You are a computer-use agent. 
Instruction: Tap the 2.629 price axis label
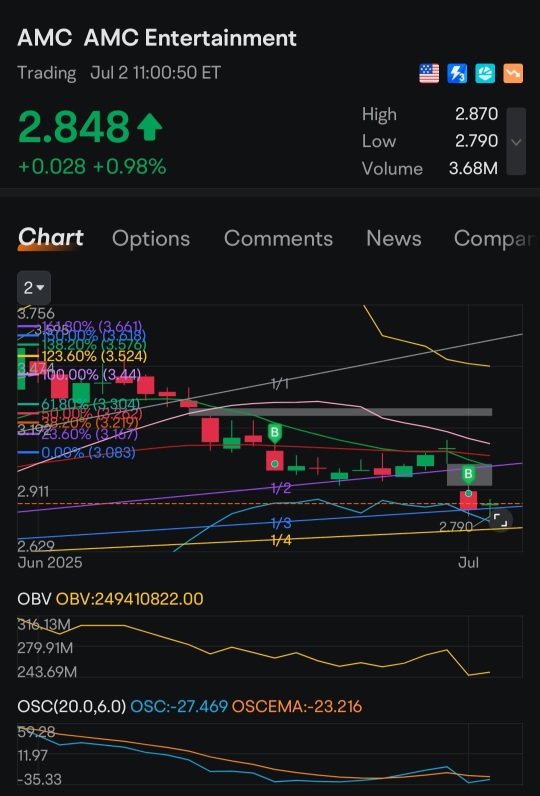click(x=36, y=546)
